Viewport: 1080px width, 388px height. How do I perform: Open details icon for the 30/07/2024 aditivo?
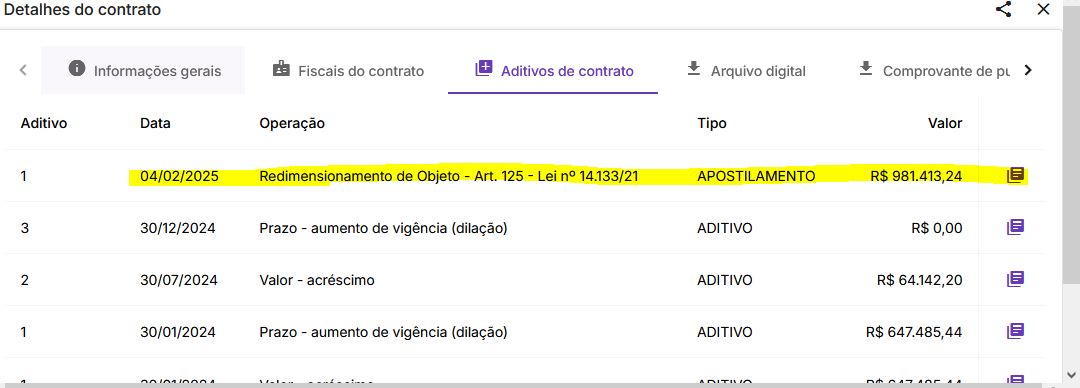[x=1015, y=279]
